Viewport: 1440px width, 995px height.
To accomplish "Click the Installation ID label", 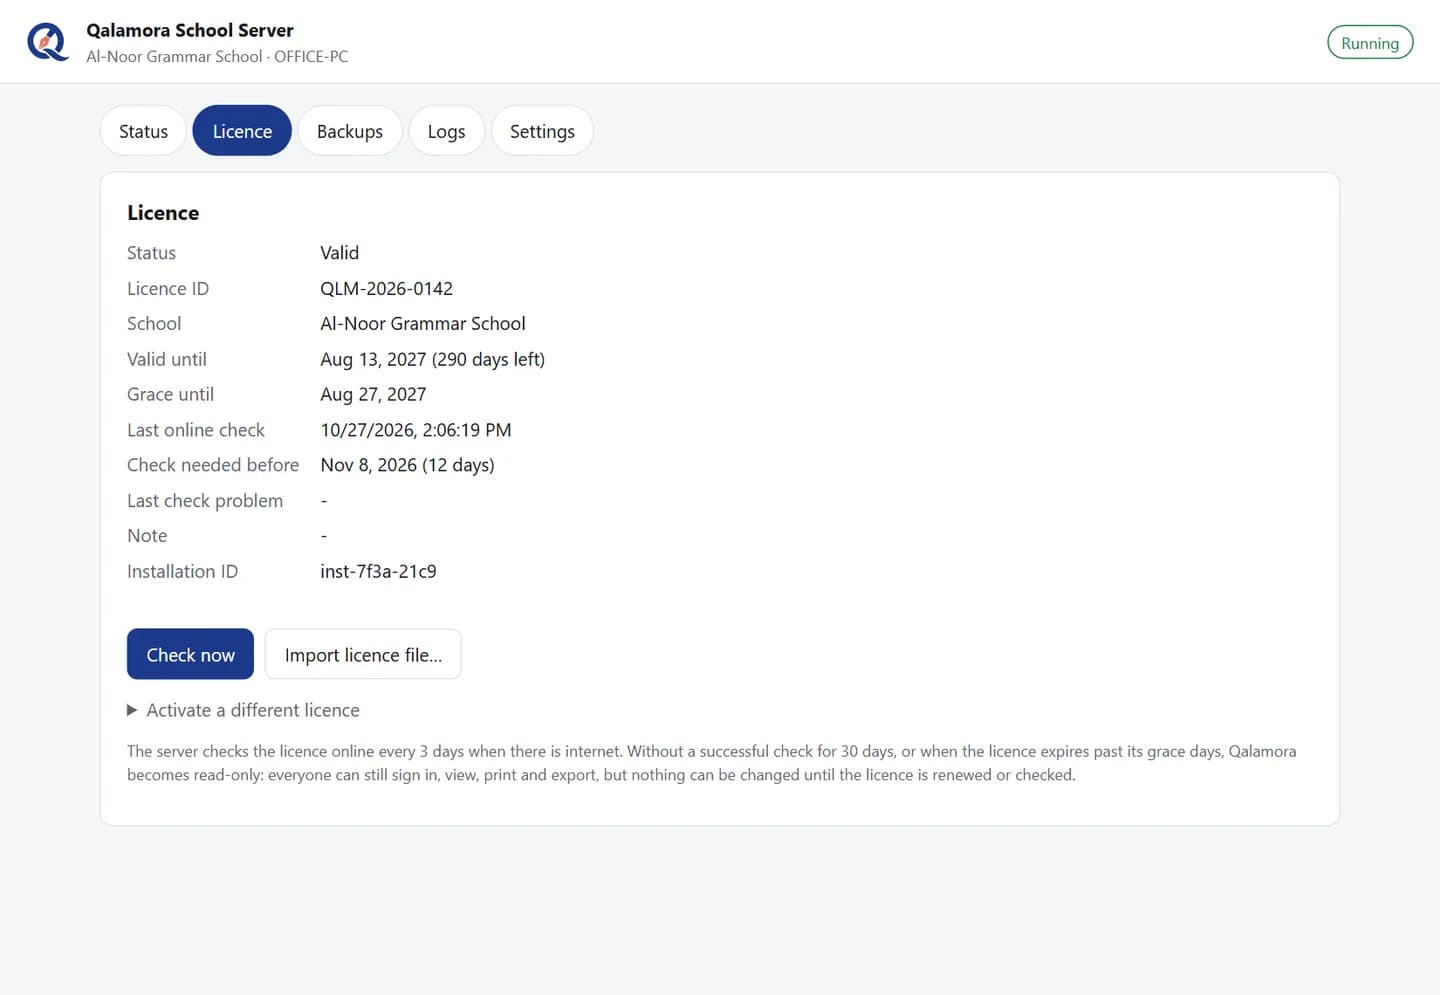I will point(182,572).
